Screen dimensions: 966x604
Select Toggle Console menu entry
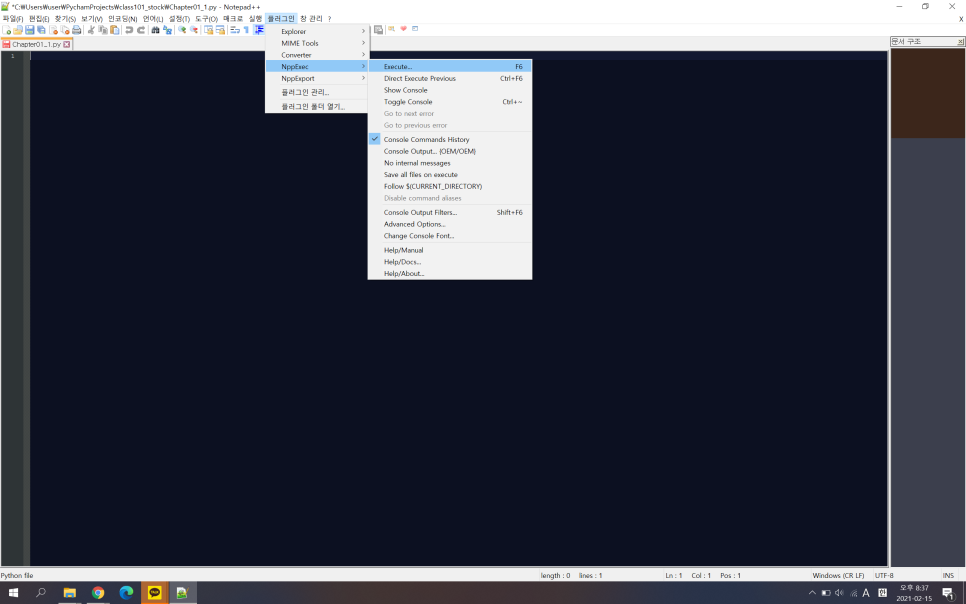pos(450,102)
